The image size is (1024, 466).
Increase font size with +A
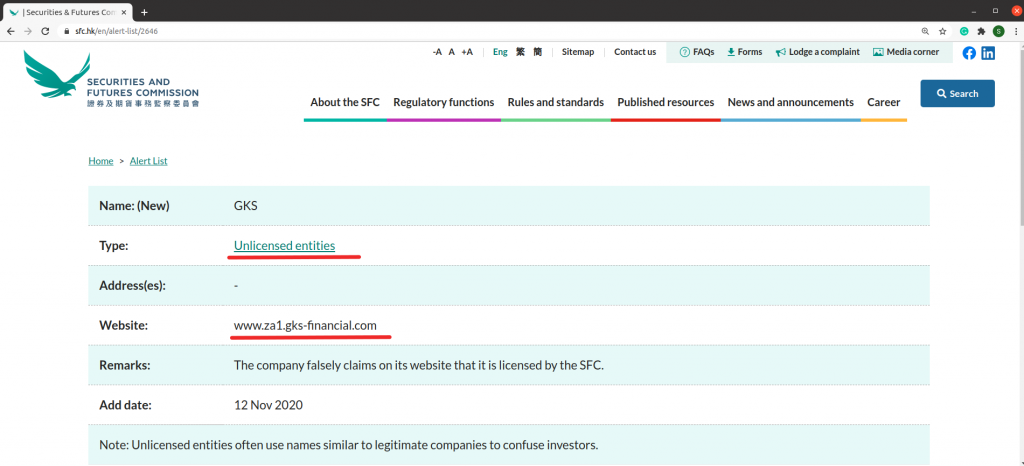point(467,52)
